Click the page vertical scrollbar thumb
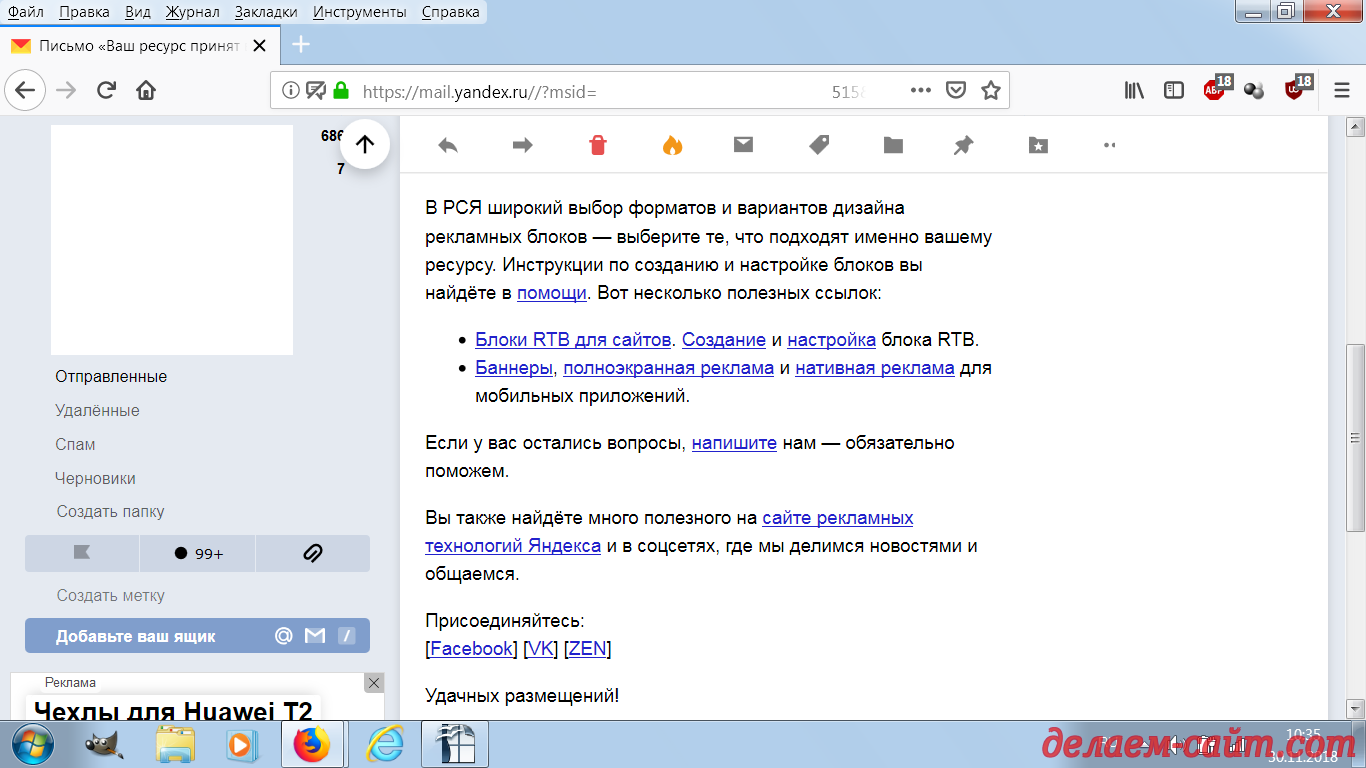Image resolution: width=1366 pixels, height=768 pixels. [x=1356, y=438]
